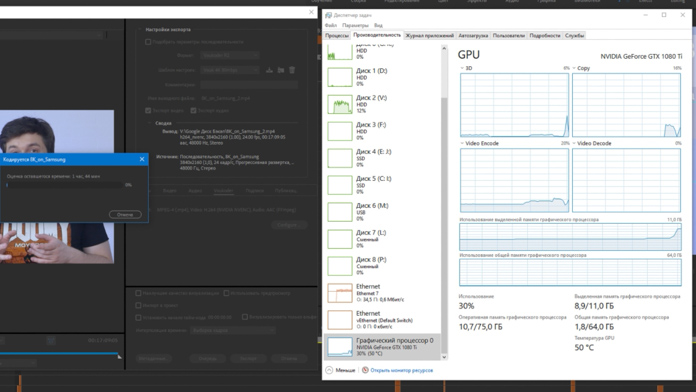Open the Формат dropdown
This screenshot has height=392, width=696.
point(229,55)
